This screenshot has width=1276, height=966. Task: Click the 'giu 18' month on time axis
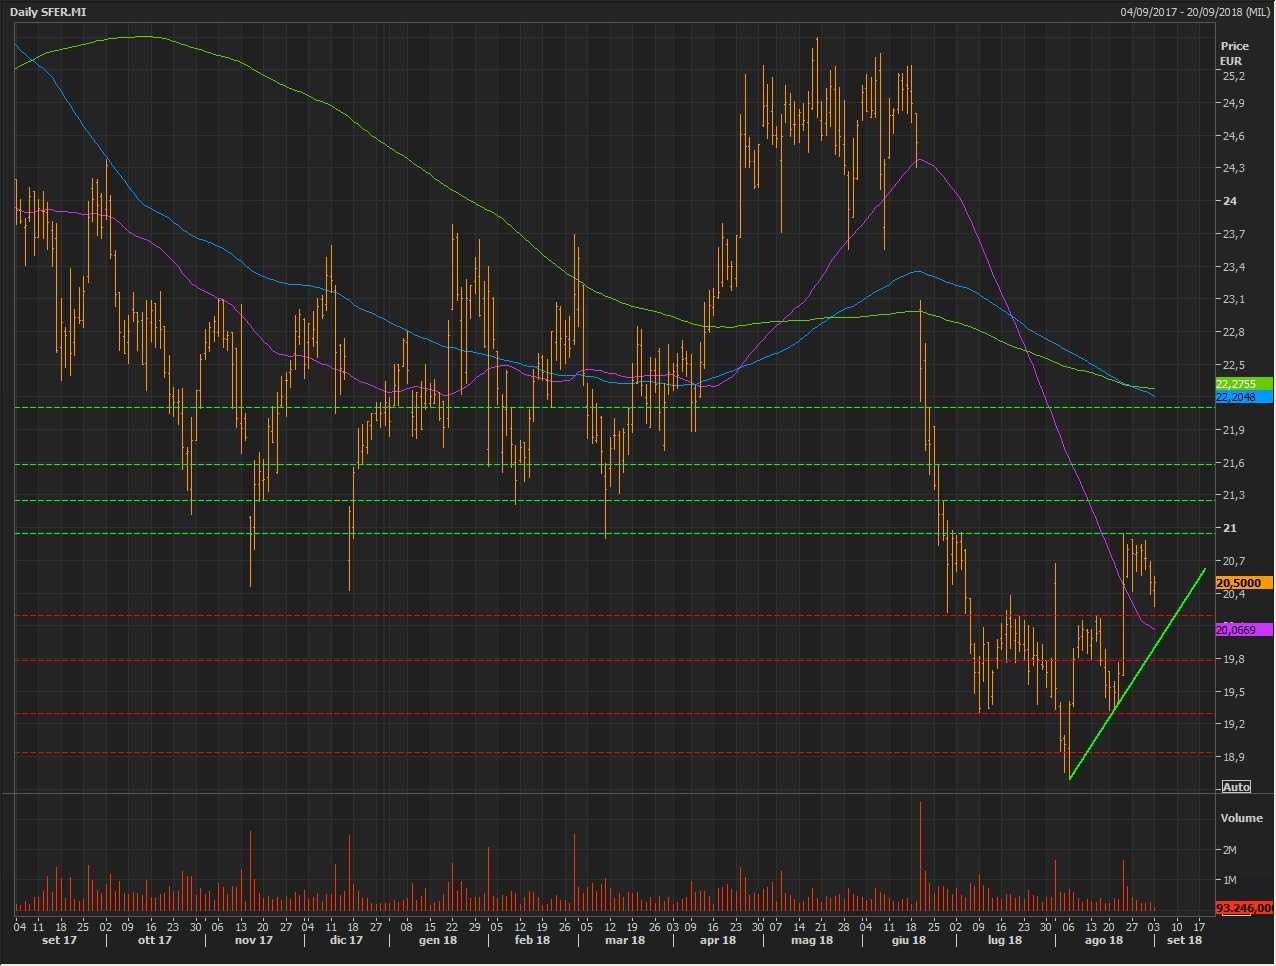907,940
